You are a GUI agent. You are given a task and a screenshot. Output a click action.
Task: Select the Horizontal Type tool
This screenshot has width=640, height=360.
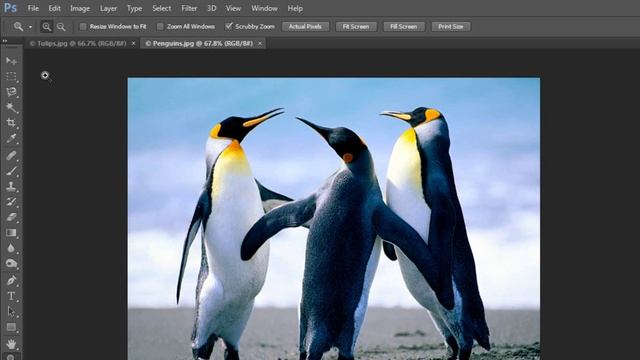click(x=11, y=296)
